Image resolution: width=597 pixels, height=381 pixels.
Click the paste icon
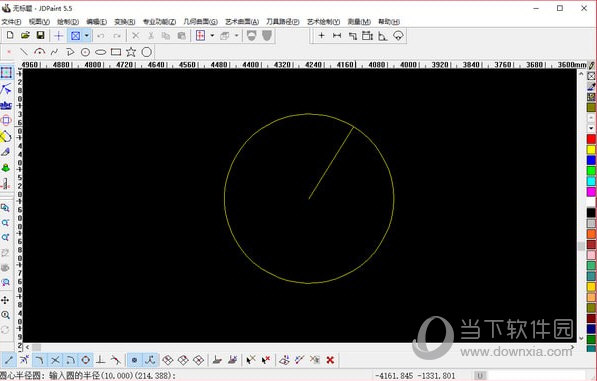(x=182, y=36)
